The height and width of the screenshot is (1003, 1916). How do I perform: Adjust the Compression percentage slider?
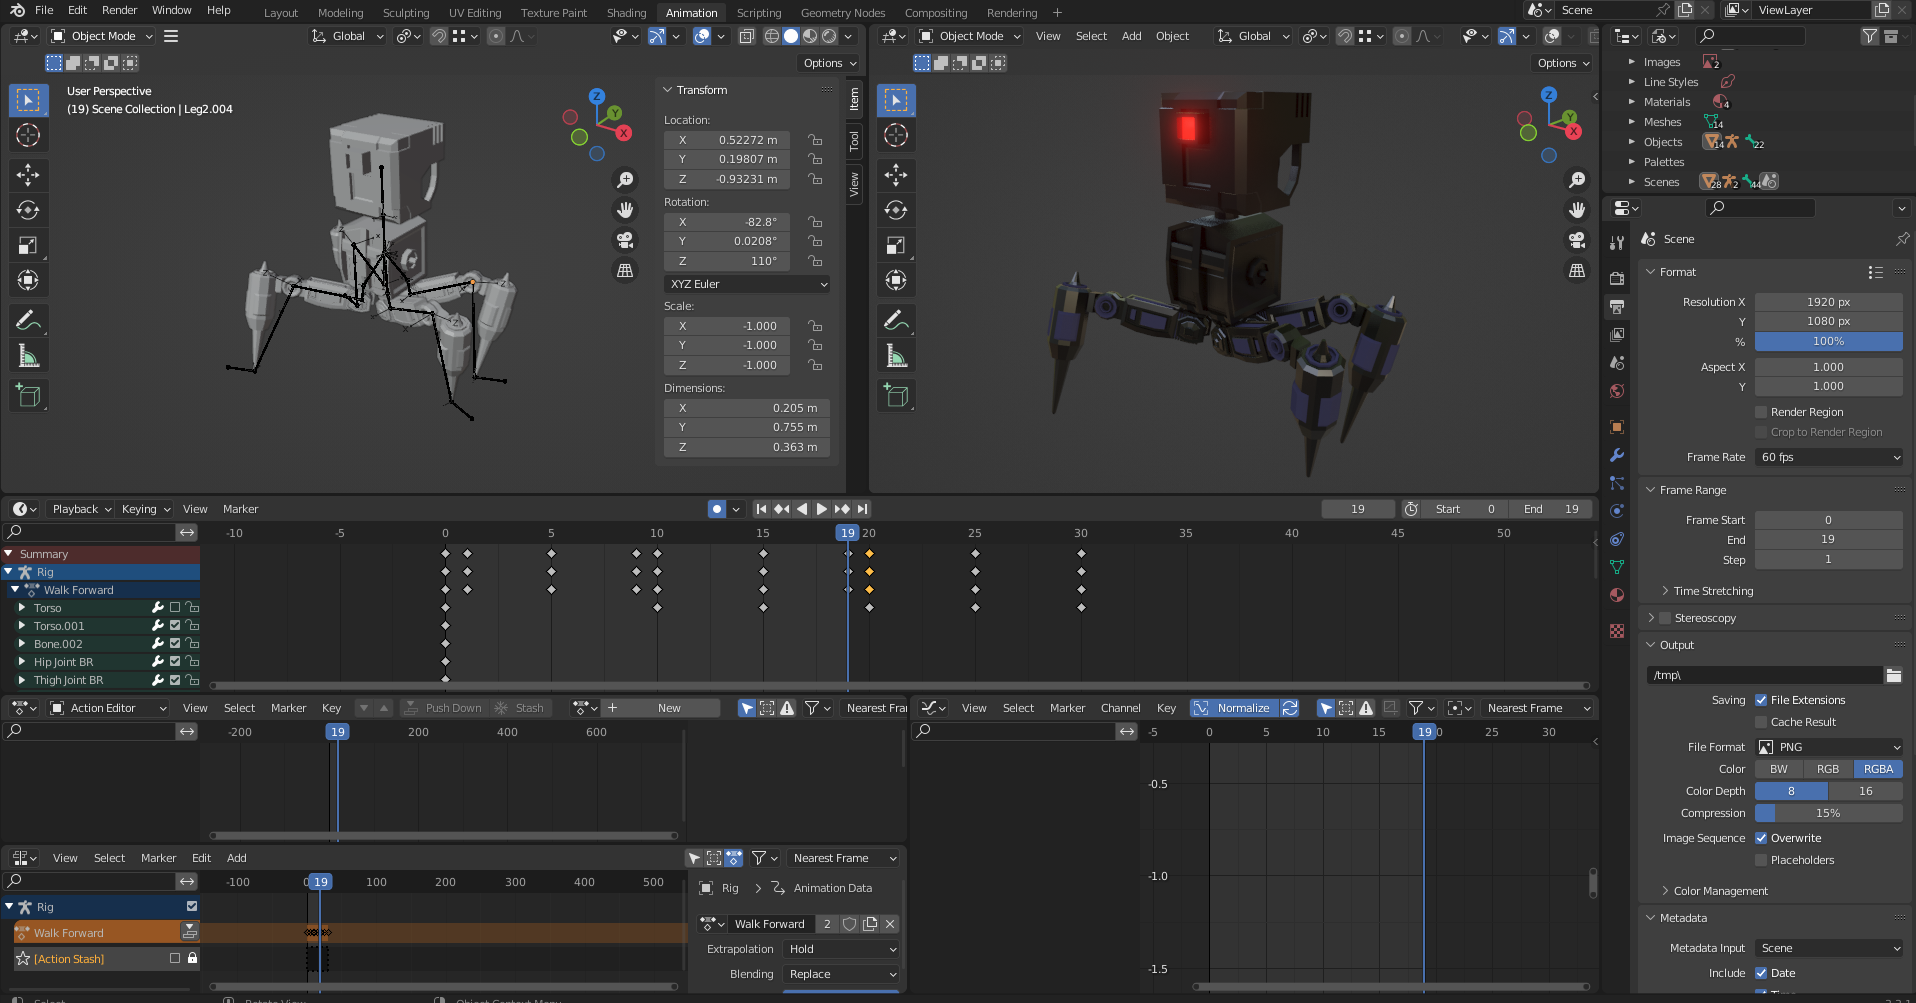click(x=1828, y=813)
